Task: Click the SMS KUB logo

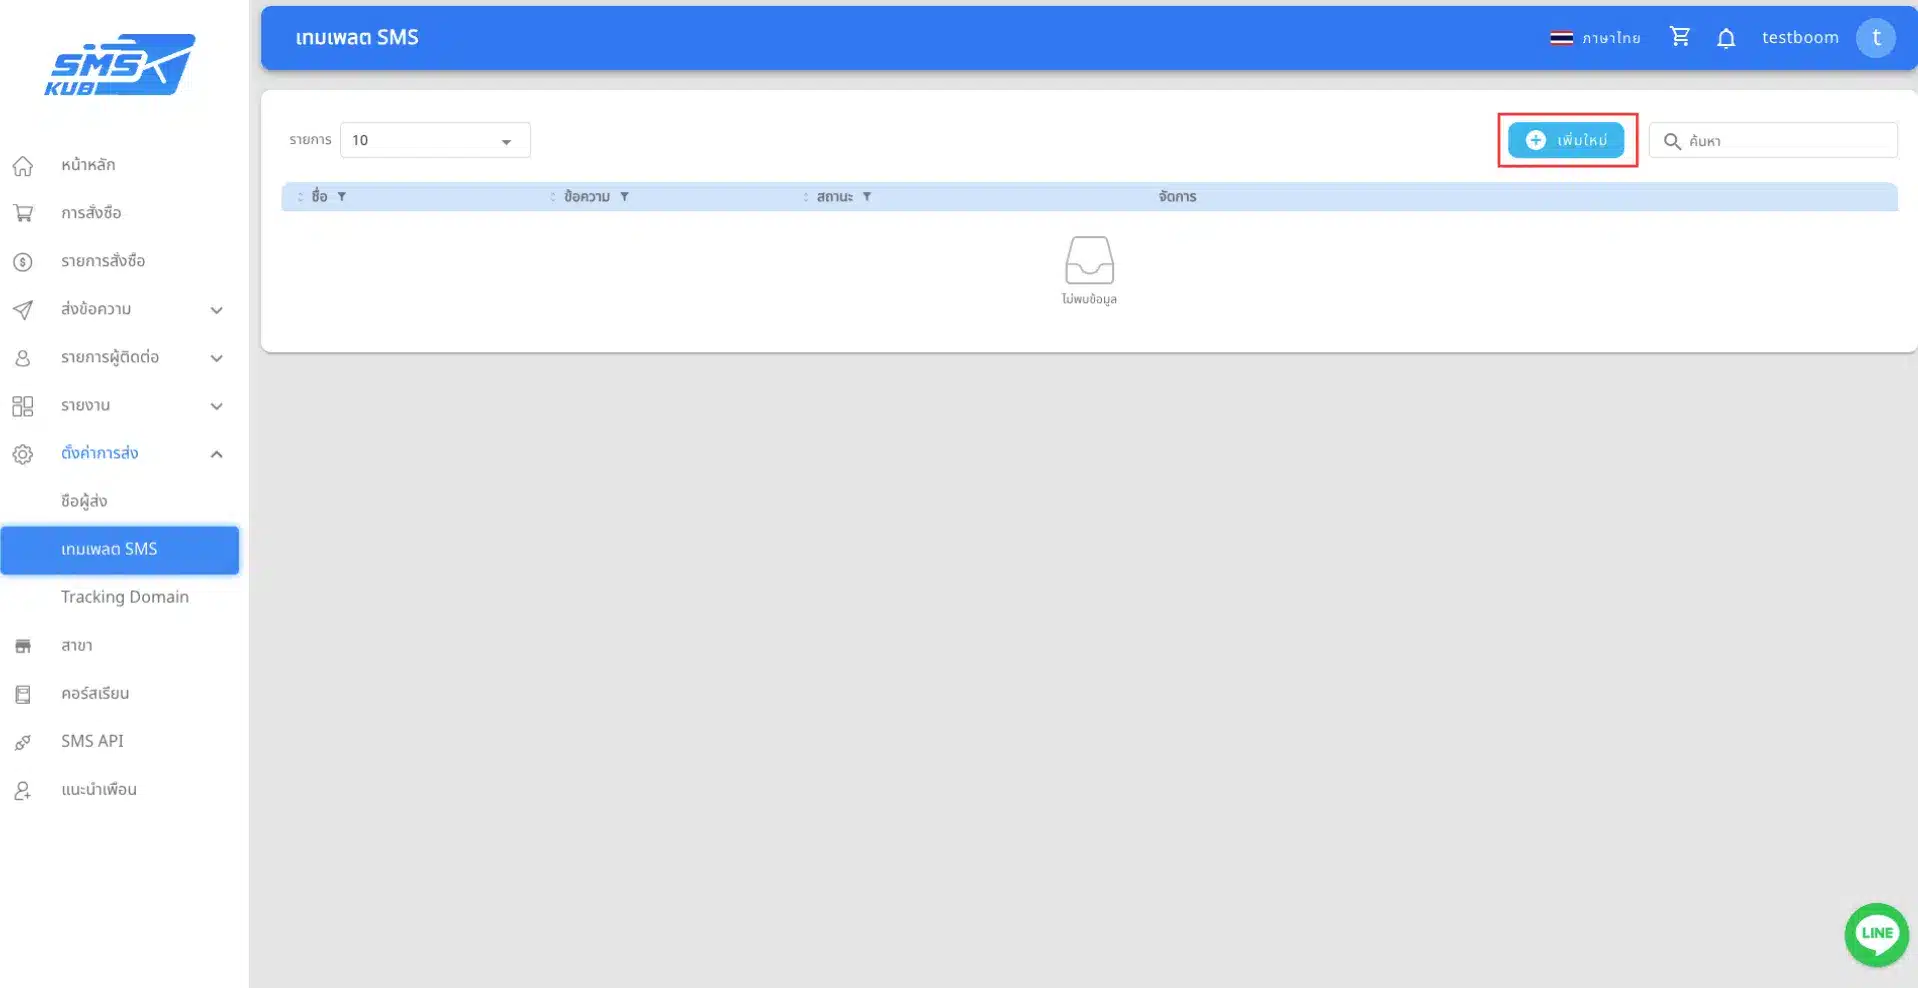Action: tap(120, 65)
